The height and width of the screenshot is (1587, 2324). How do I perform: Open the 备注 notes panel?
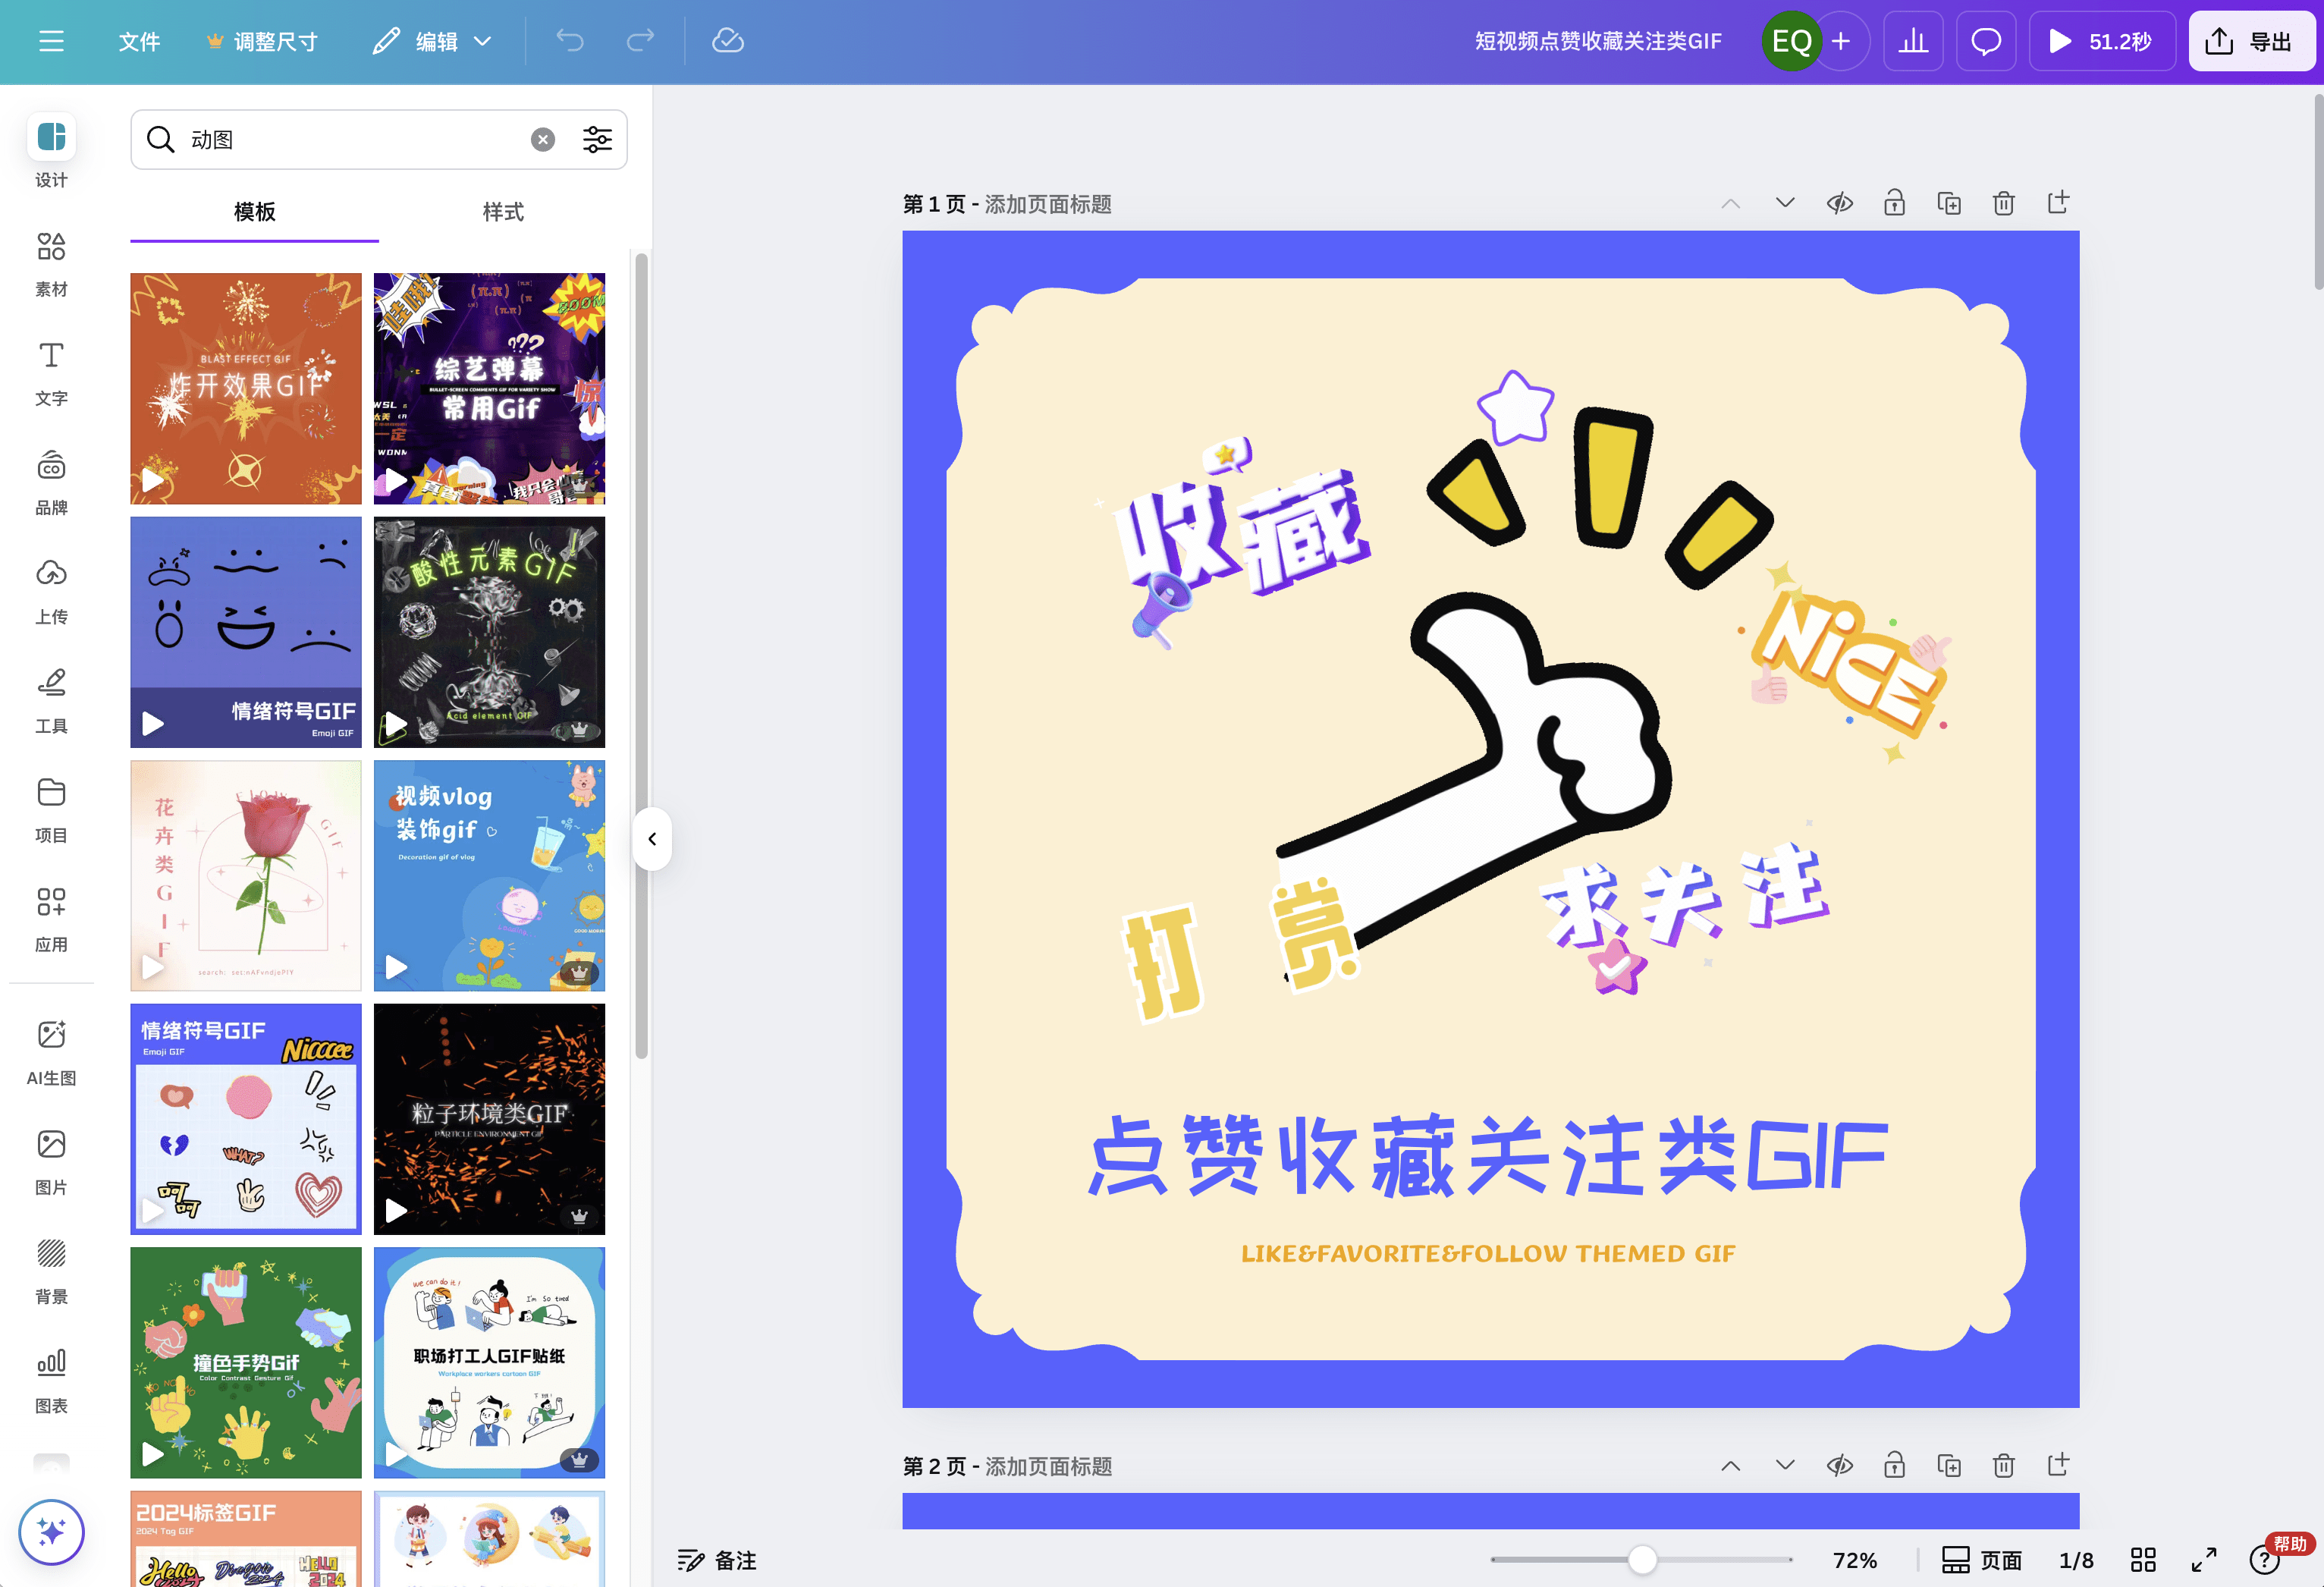click(717, 1560)
